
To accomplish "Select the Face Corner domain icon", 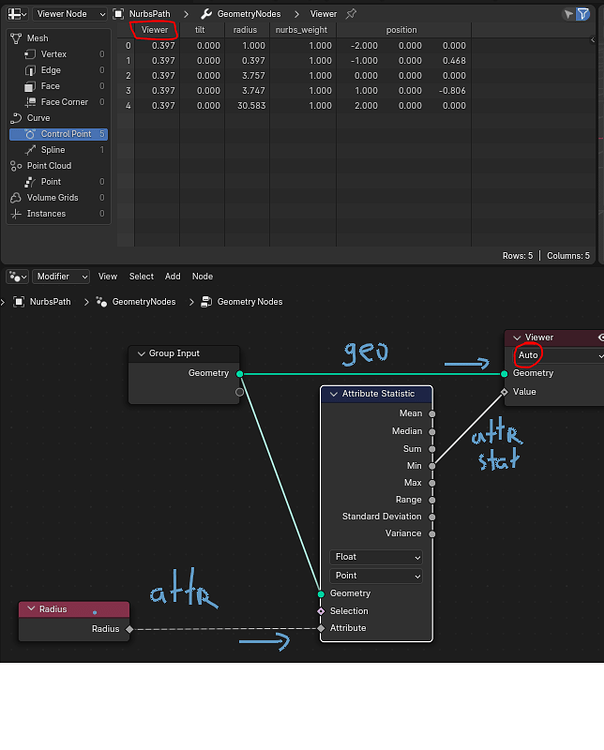I will [x=30, y=102].
